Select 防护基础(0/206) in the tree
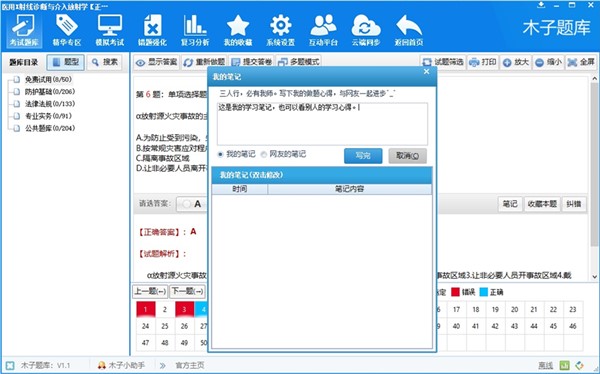The image size is (600, 374). coord(50,92)
